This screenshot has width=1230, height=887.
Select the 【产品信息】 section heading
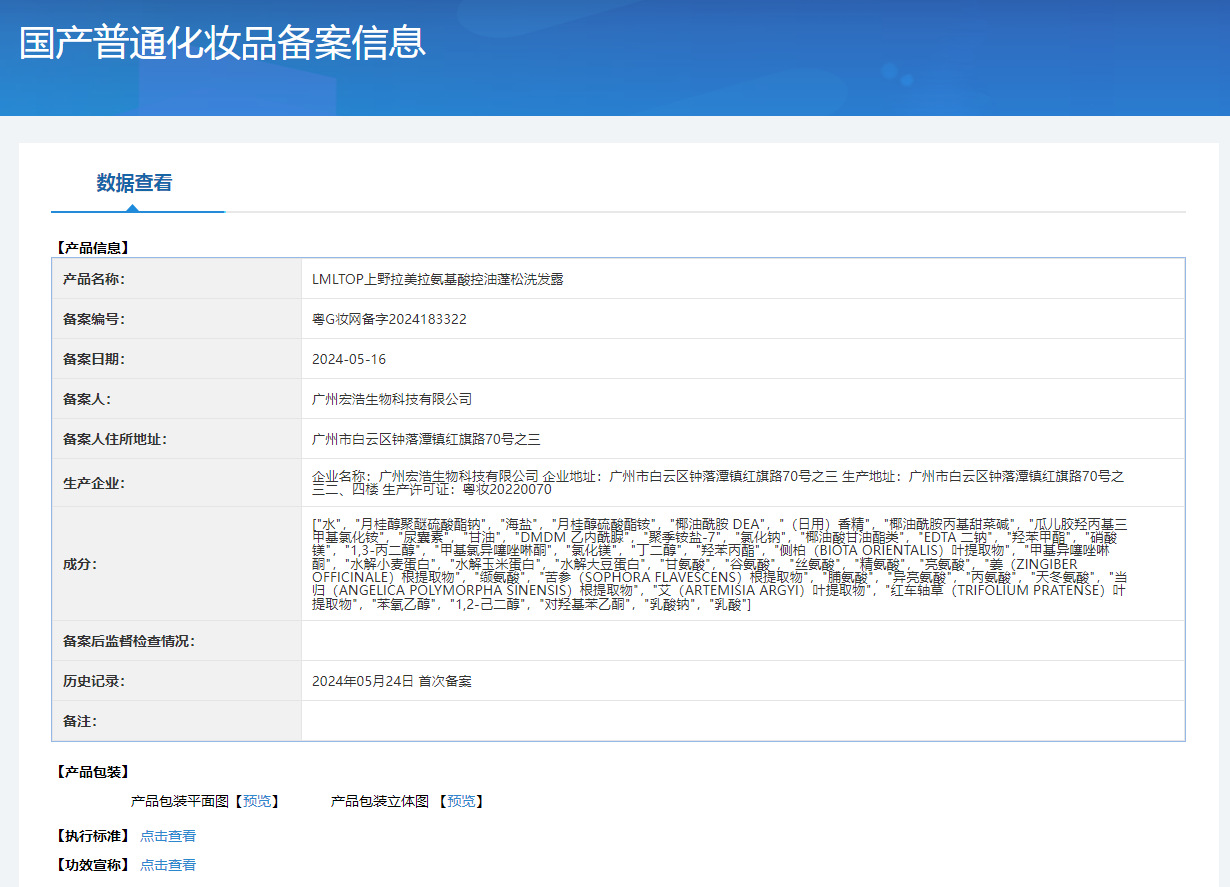[93, 247]
